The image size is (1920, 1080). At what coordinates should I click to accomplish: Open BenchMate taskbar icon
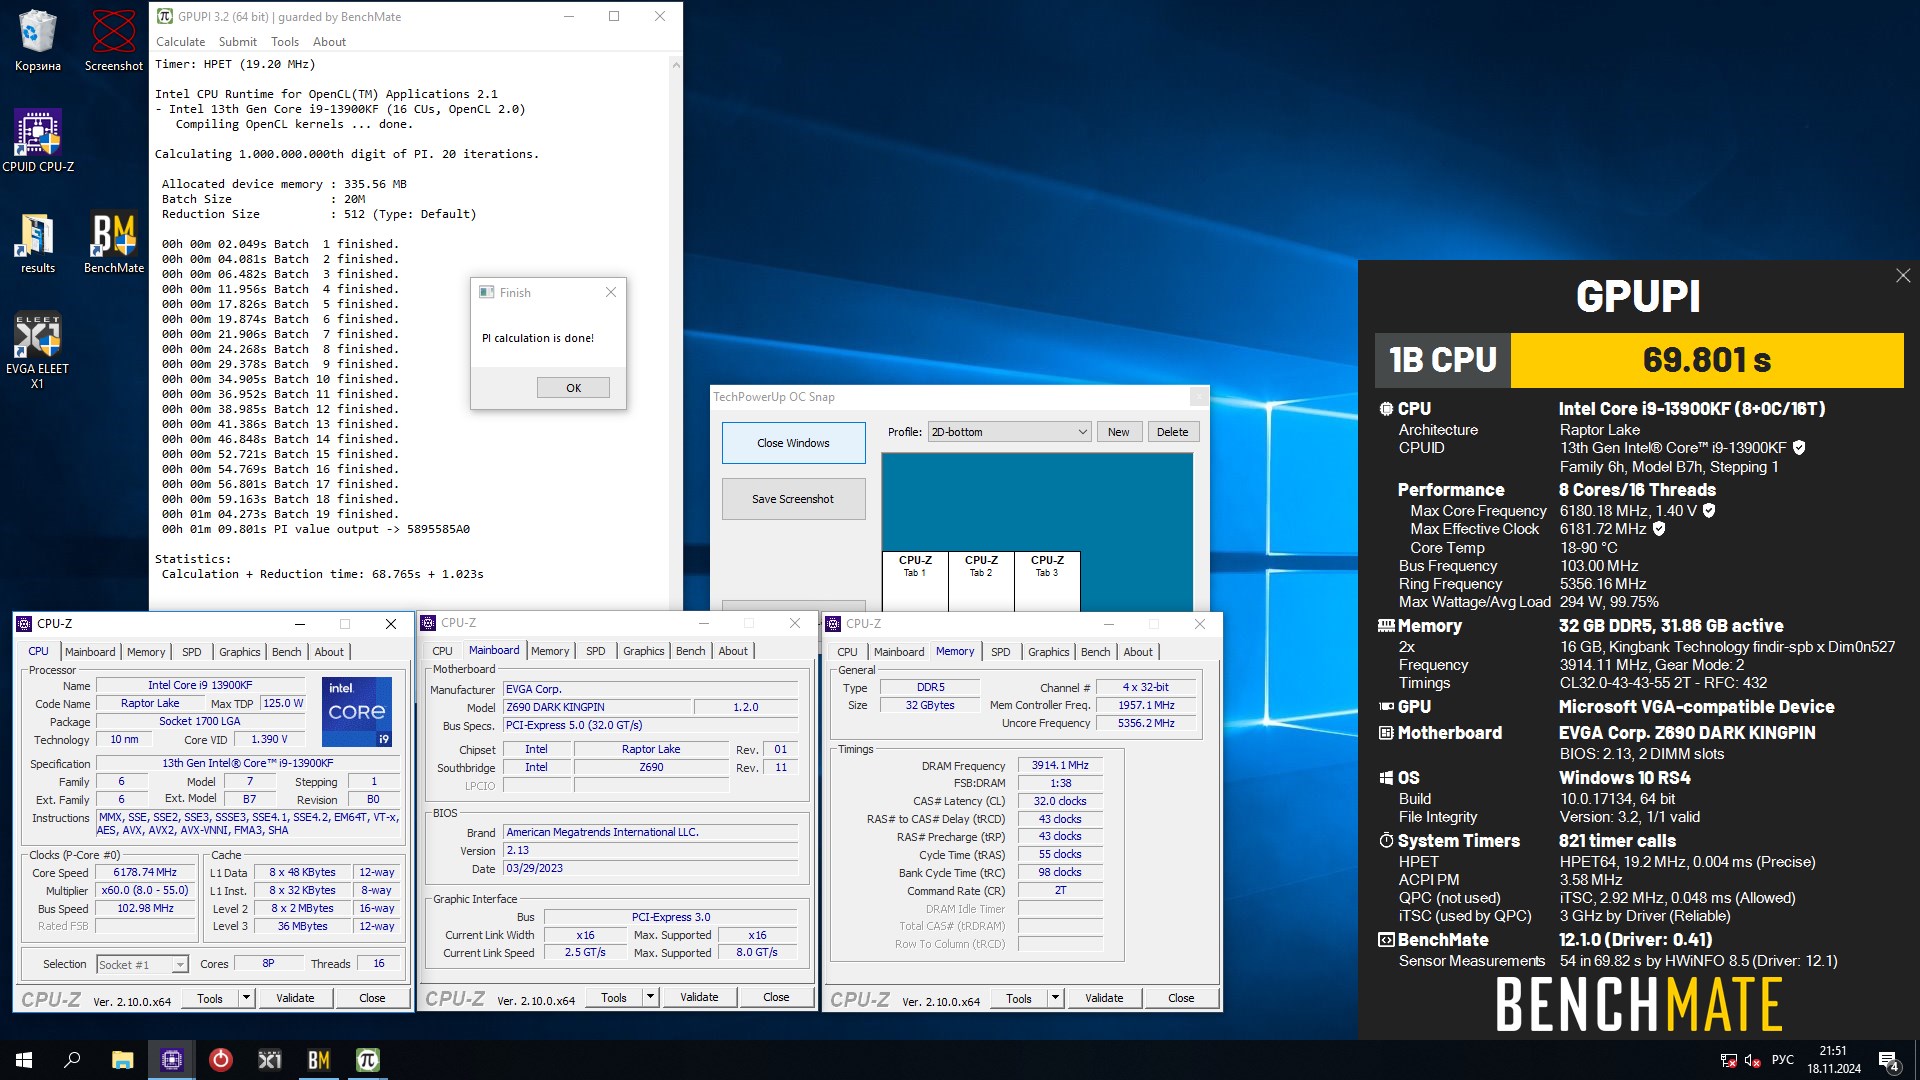click(x=318, y=1060)
